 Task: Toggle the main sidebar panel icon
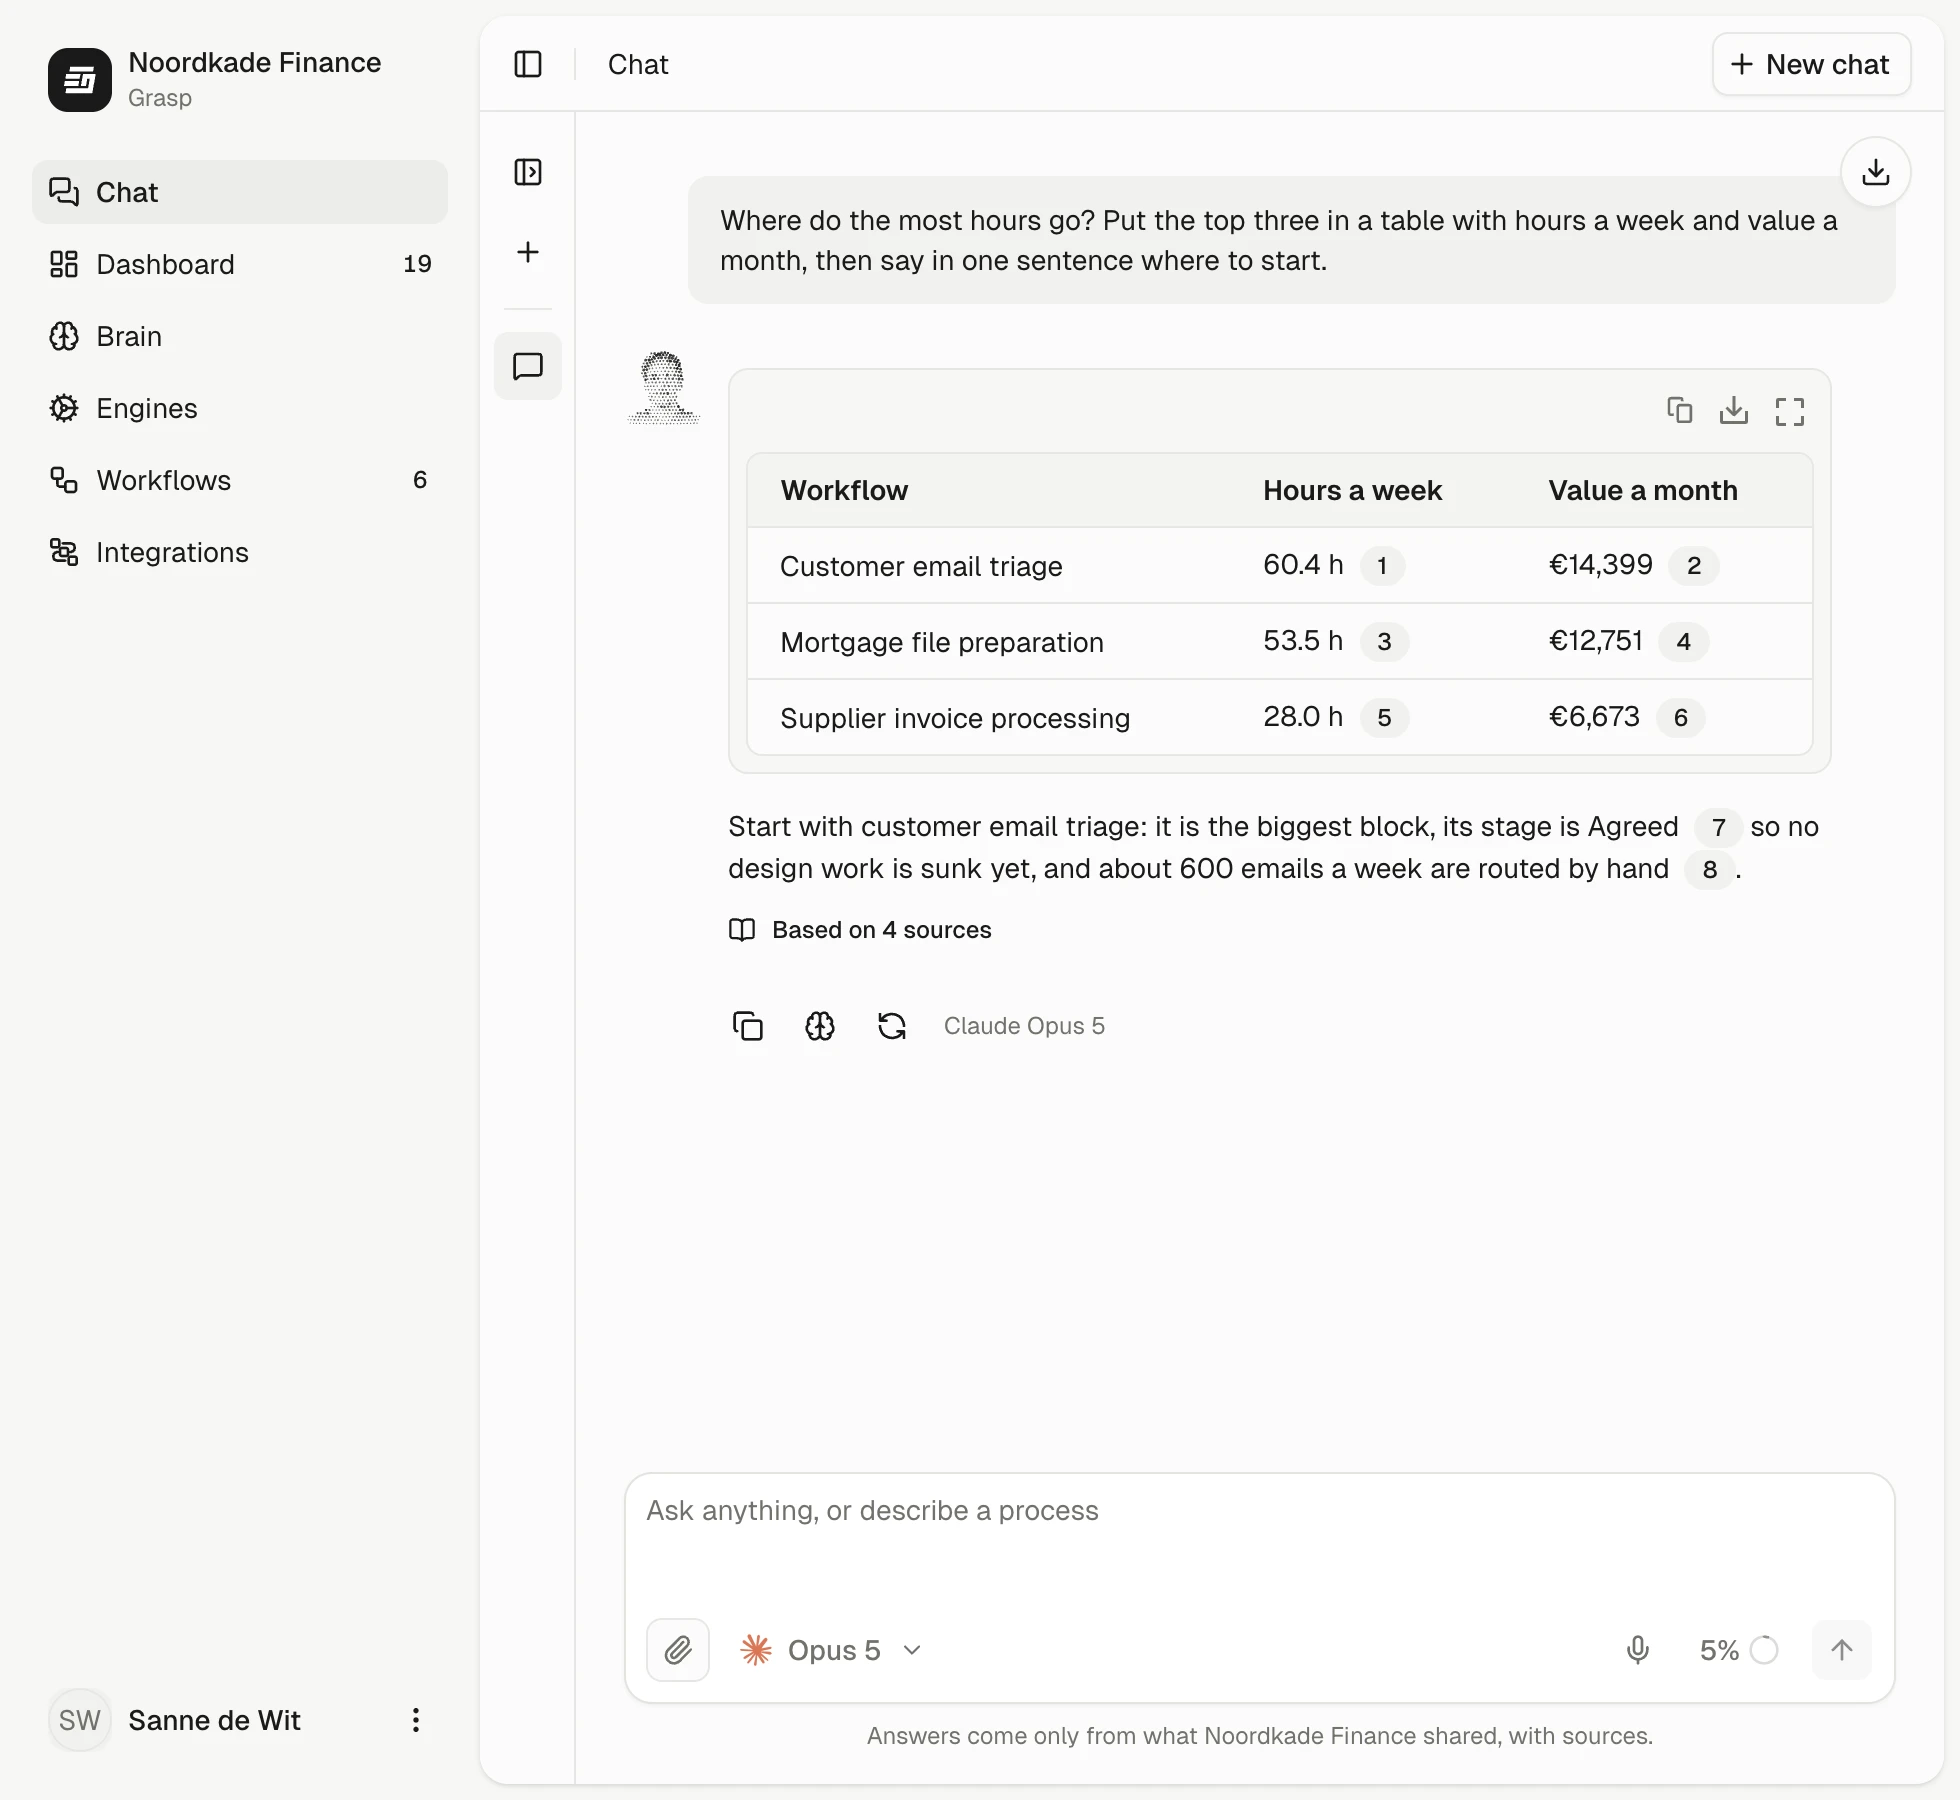(528, 64)
